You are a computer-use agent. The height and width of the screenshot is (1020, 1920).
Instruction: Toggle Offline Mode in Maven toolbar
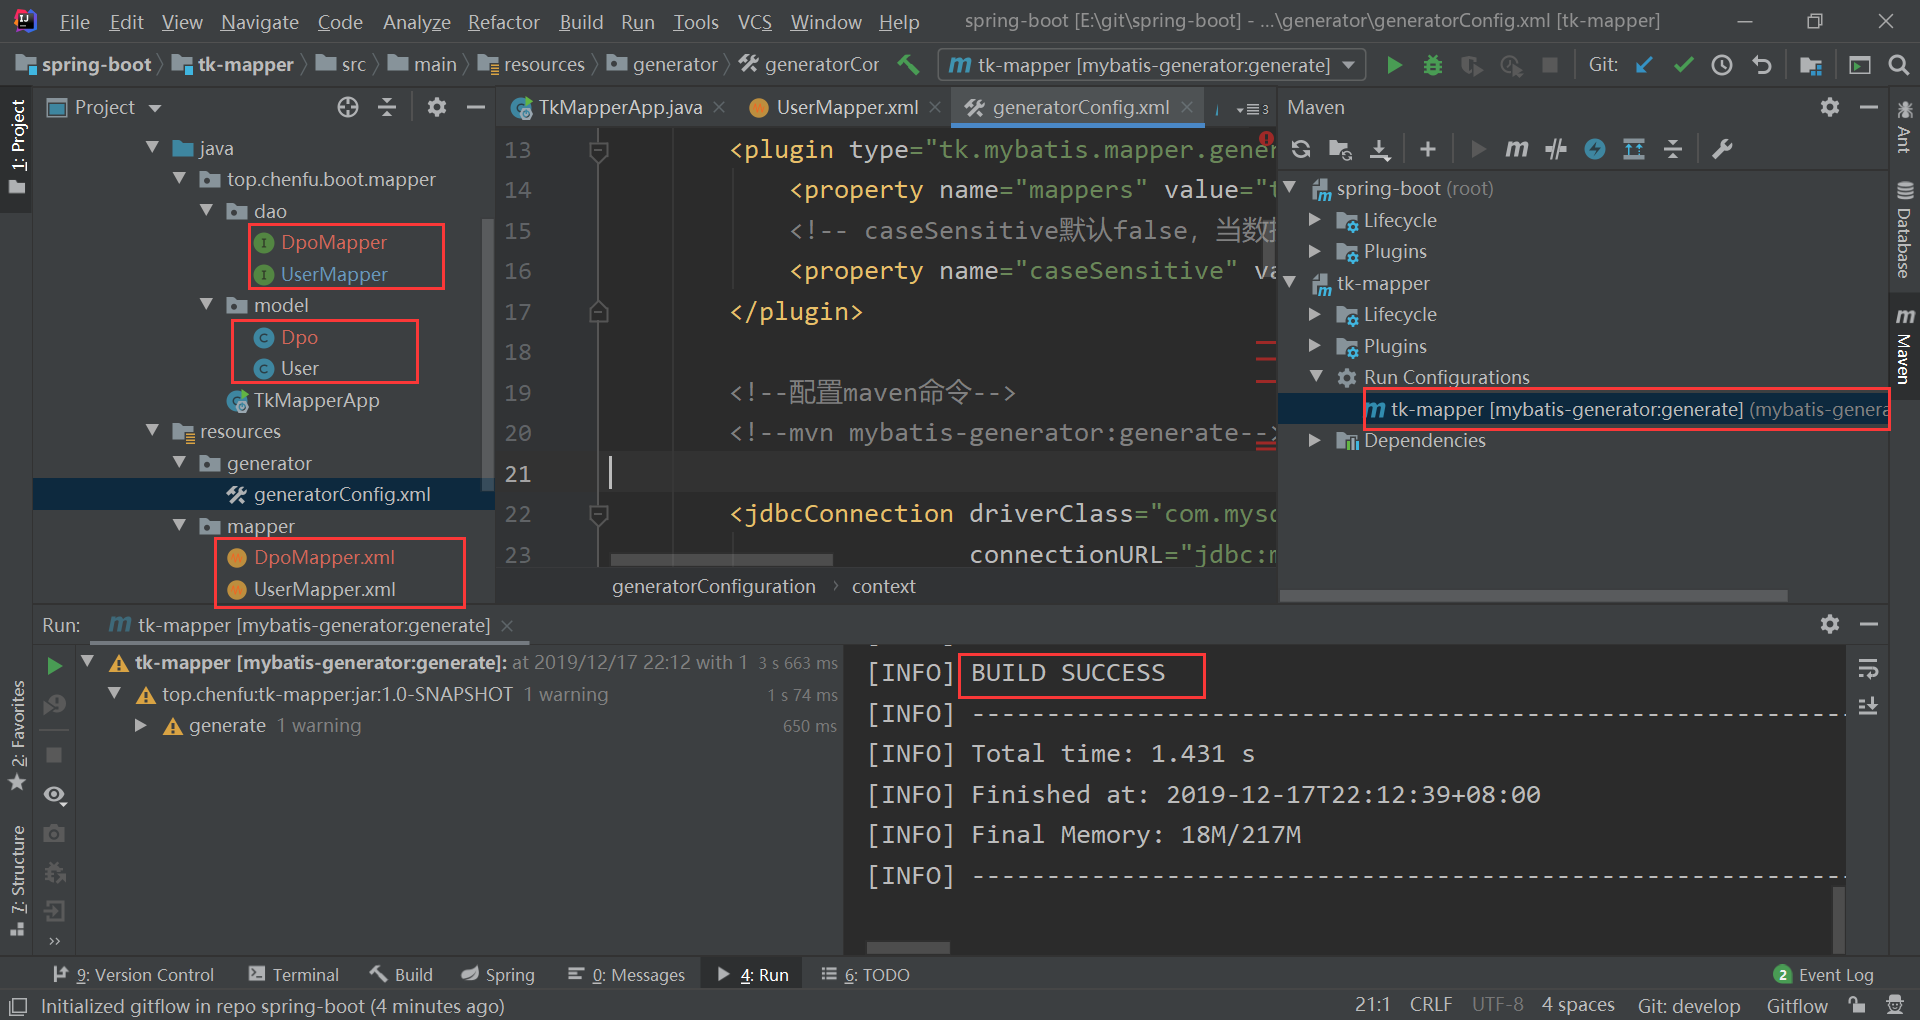1556,149
